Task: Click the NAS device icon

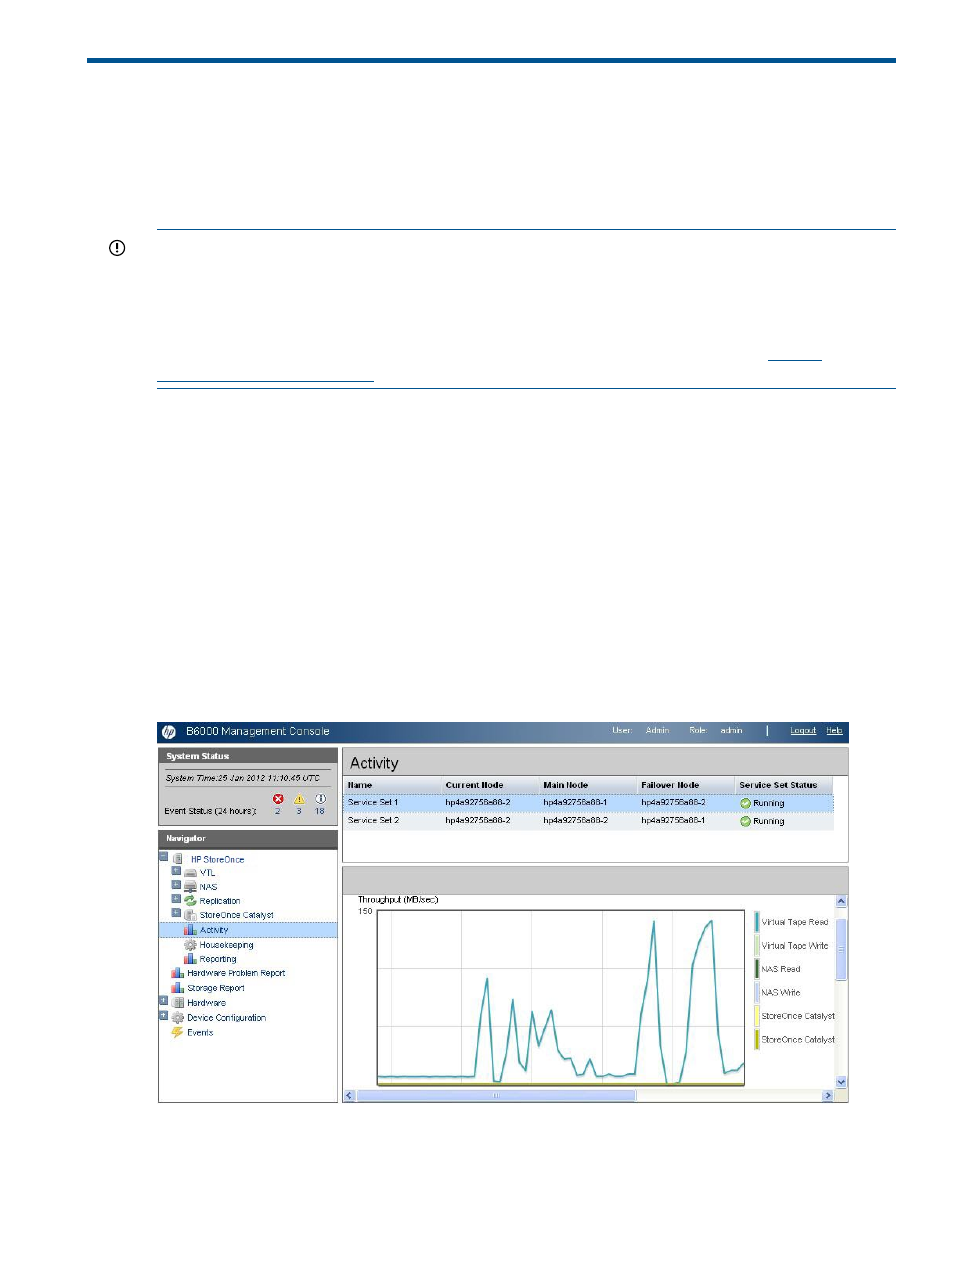Action: pos(190,887)
